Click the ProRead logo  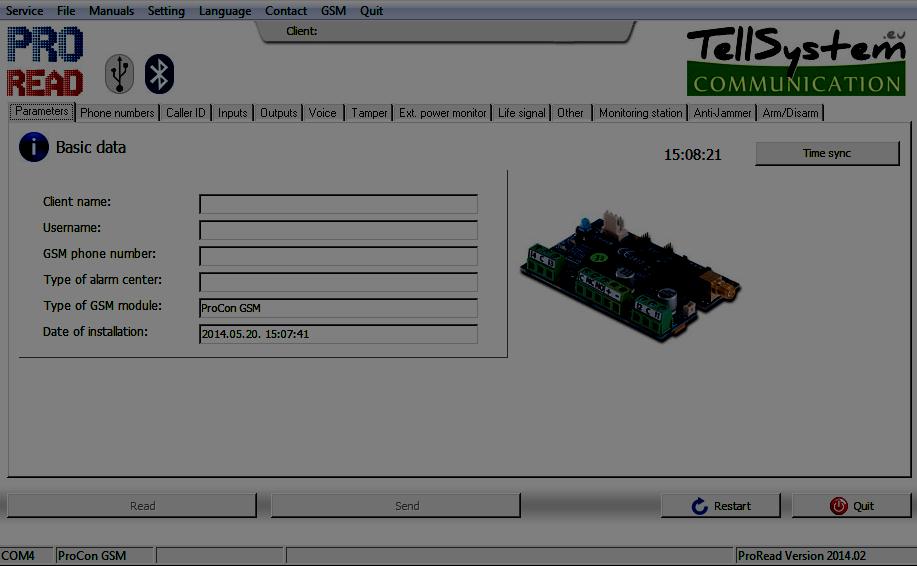[45, 61]
